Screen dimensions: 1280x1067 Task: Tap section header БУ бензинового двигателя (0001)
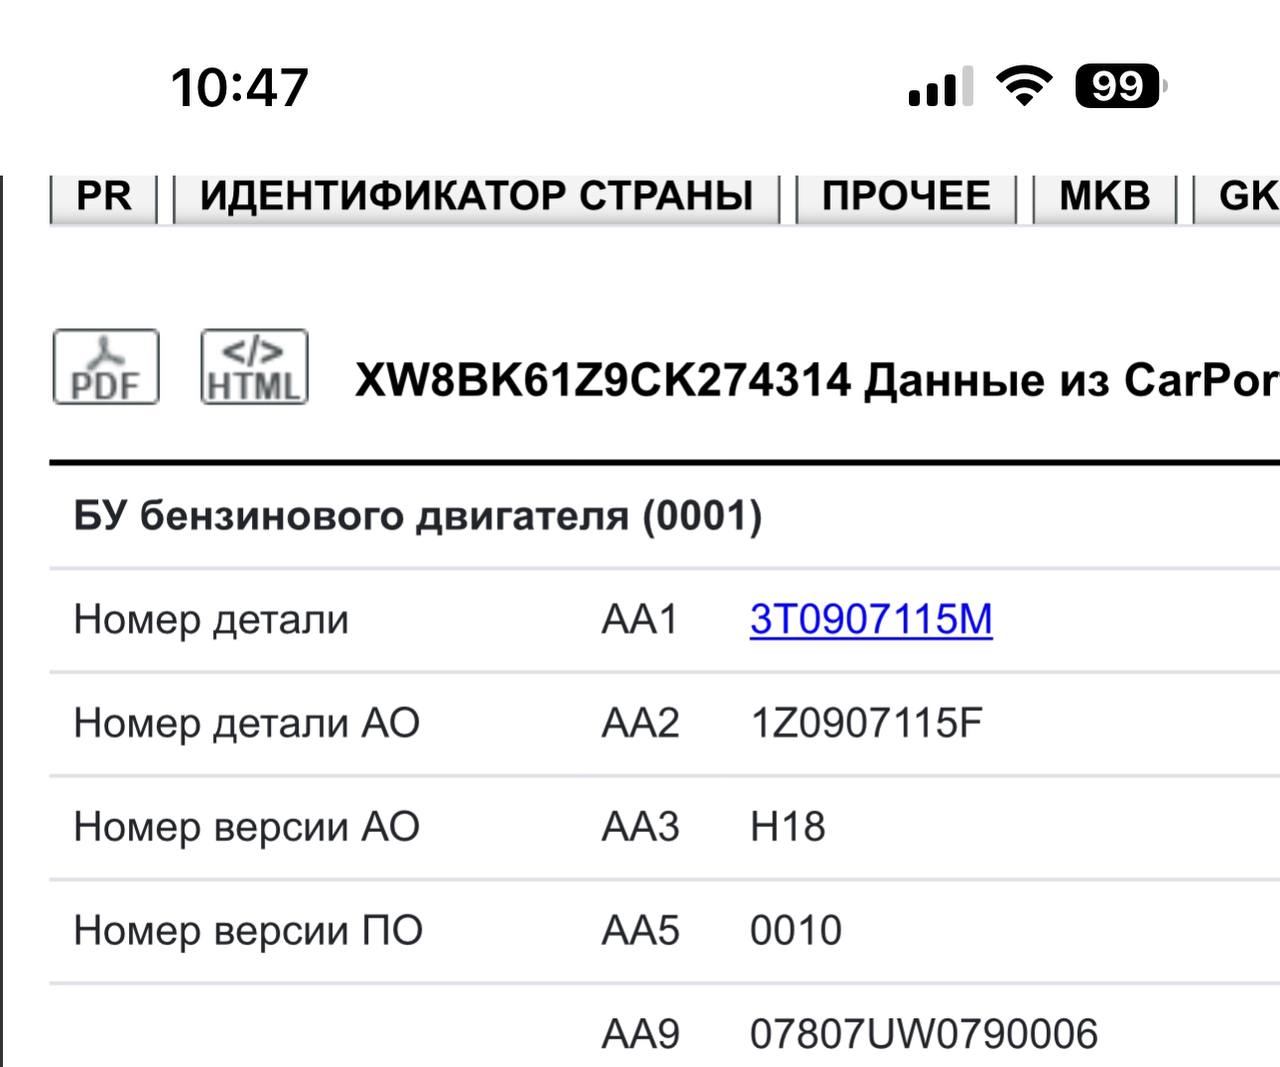click(x=418, y=516)
